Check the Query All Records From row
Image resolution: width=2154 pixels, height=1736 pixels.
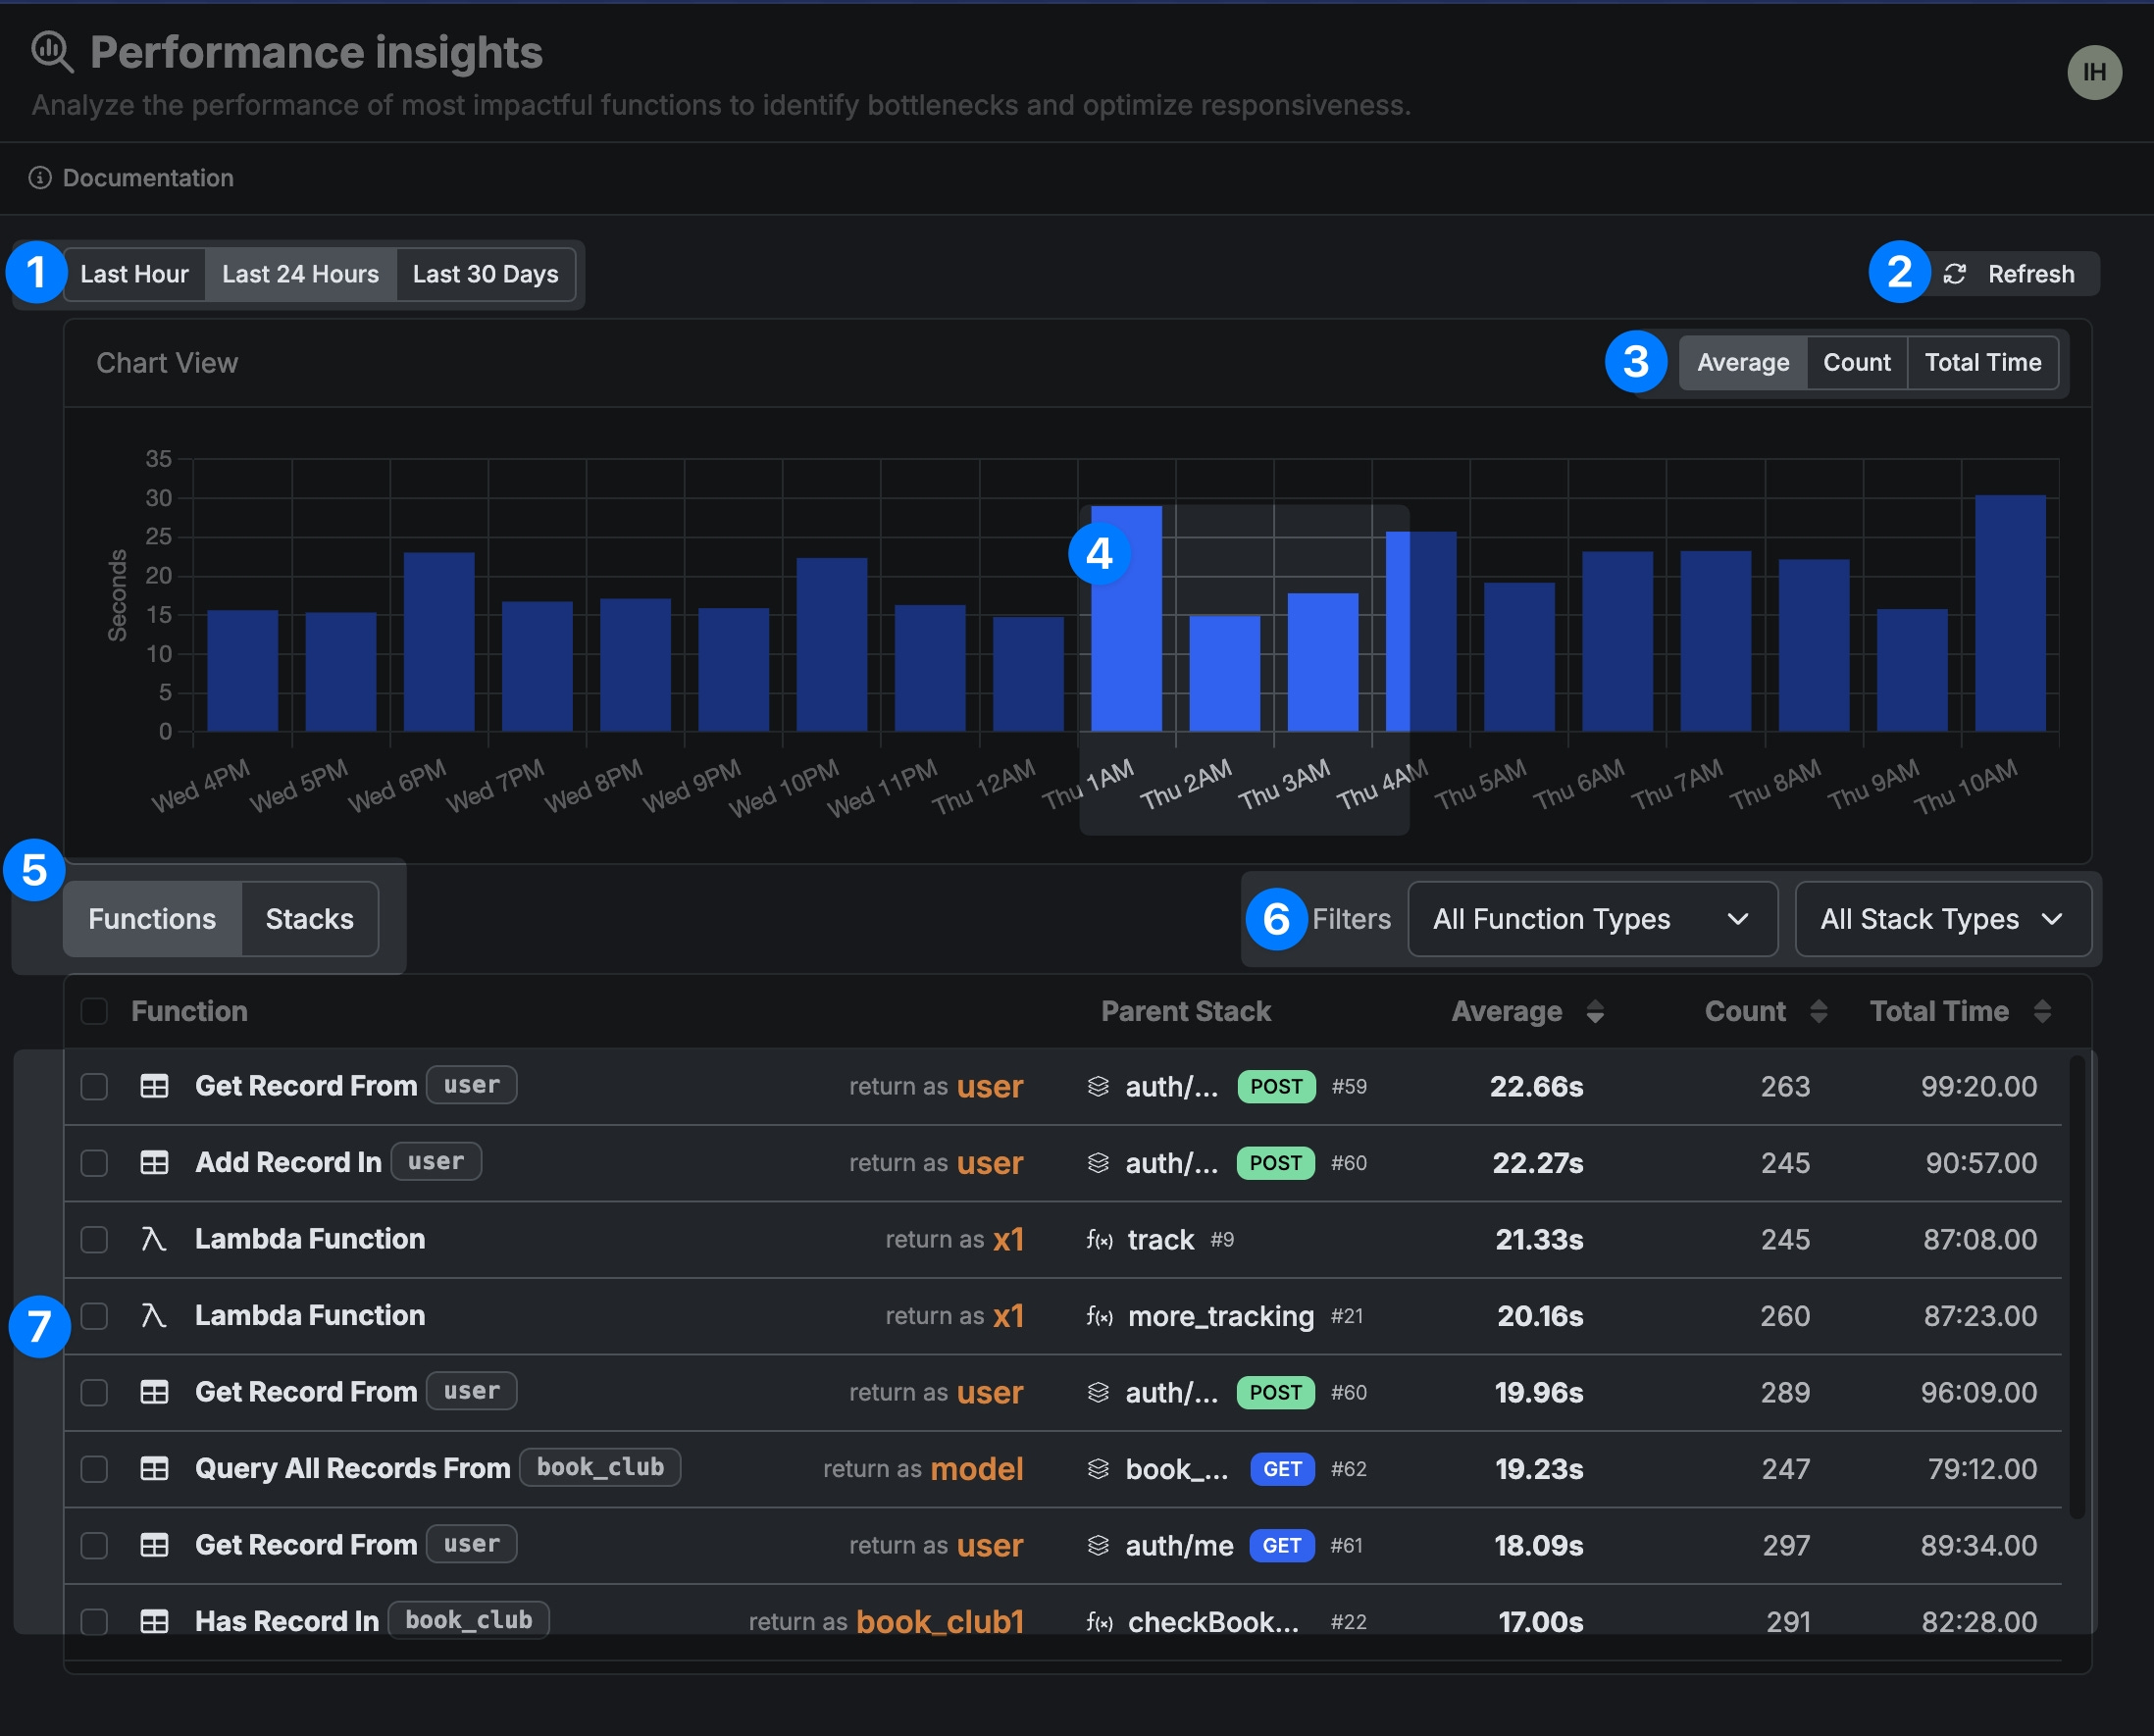[x=94, y=1468]
